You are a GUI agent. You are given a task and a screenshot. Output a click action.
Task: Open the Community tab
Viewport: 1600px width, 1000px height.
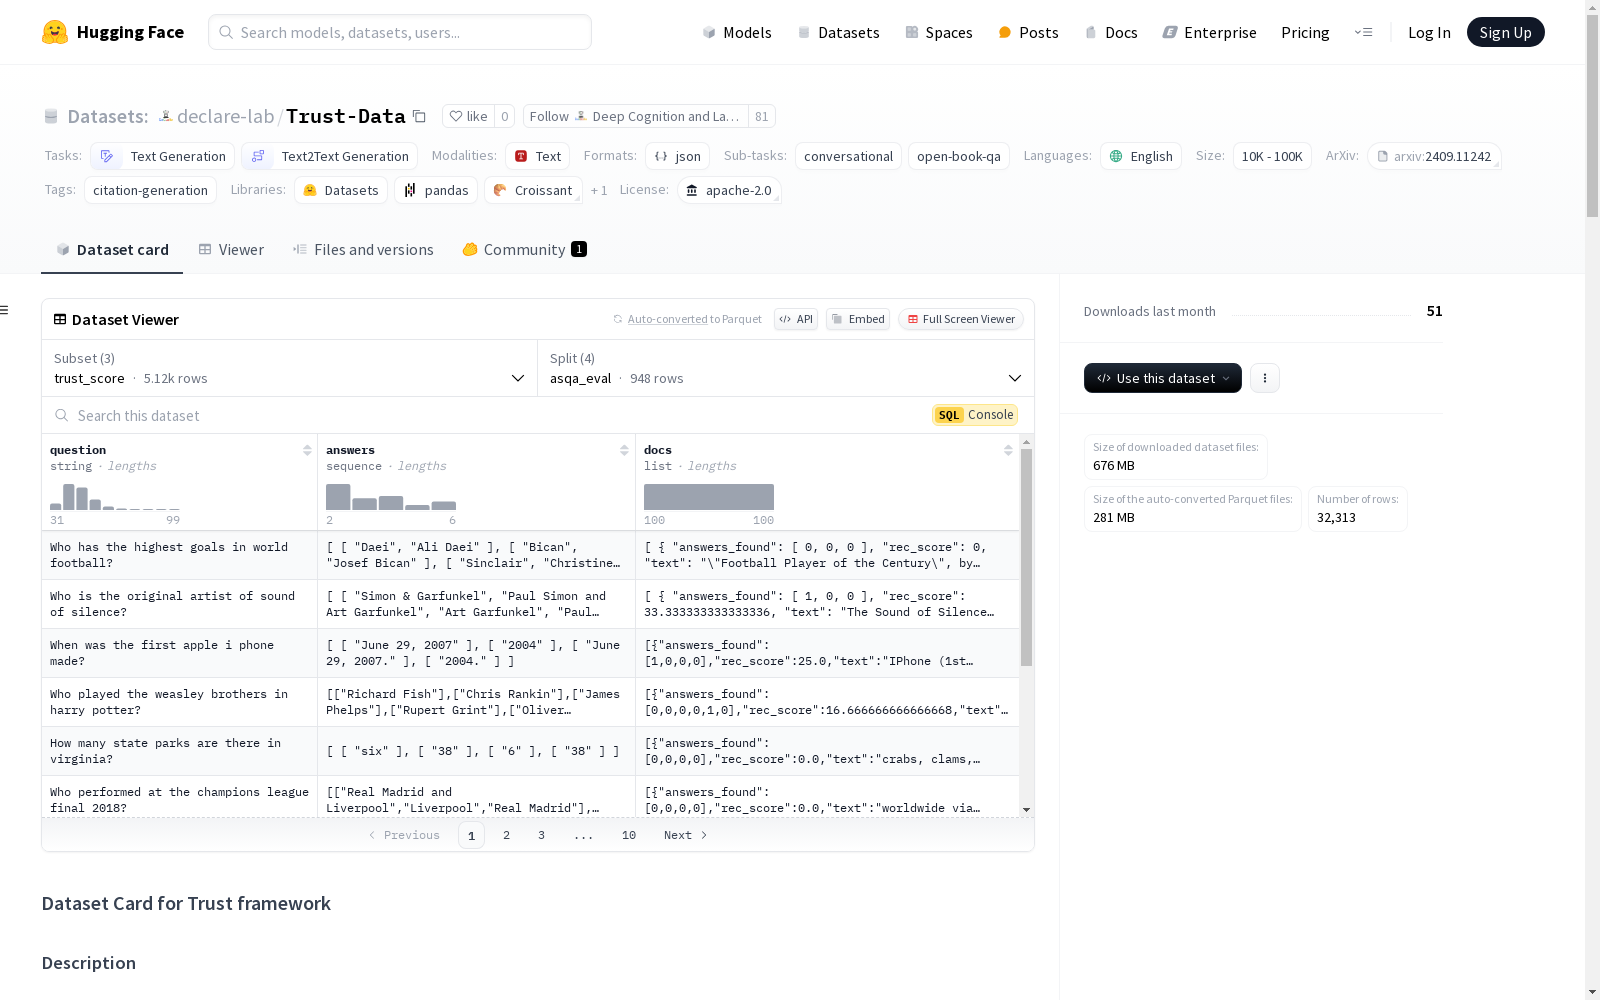click(524, 250)
